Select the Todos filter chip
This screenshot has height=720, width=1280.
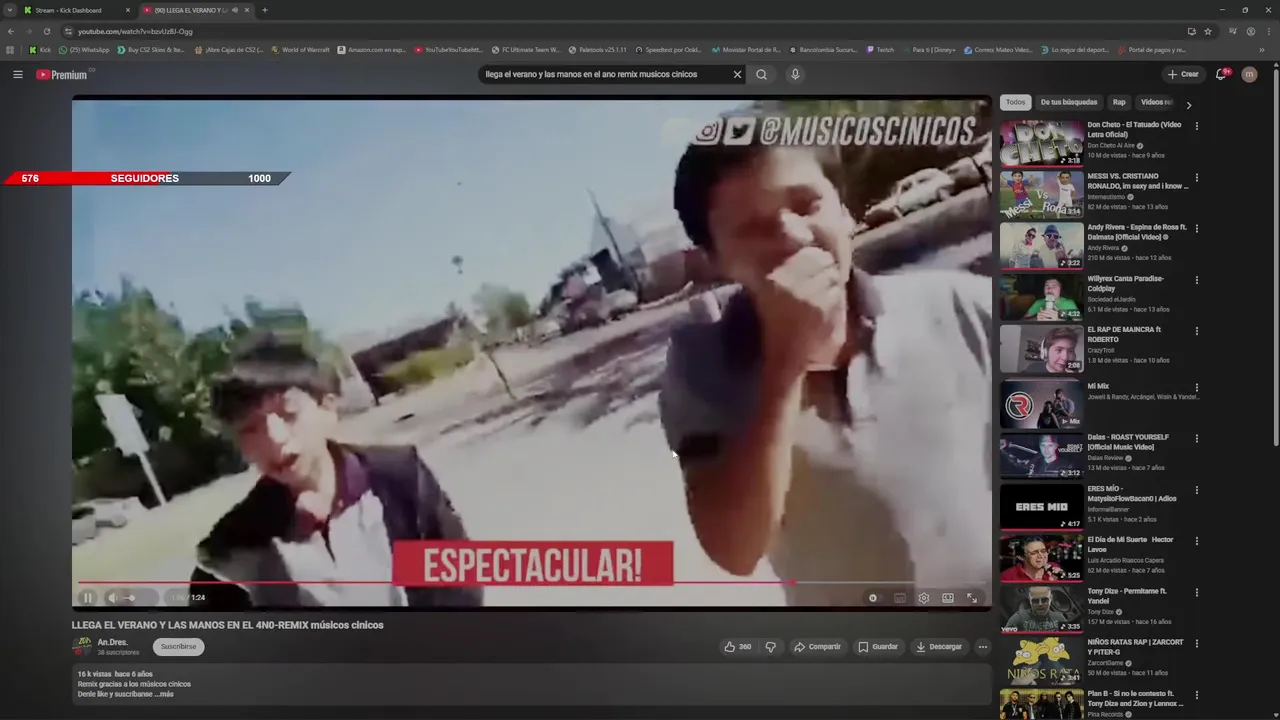point(1015,102)
